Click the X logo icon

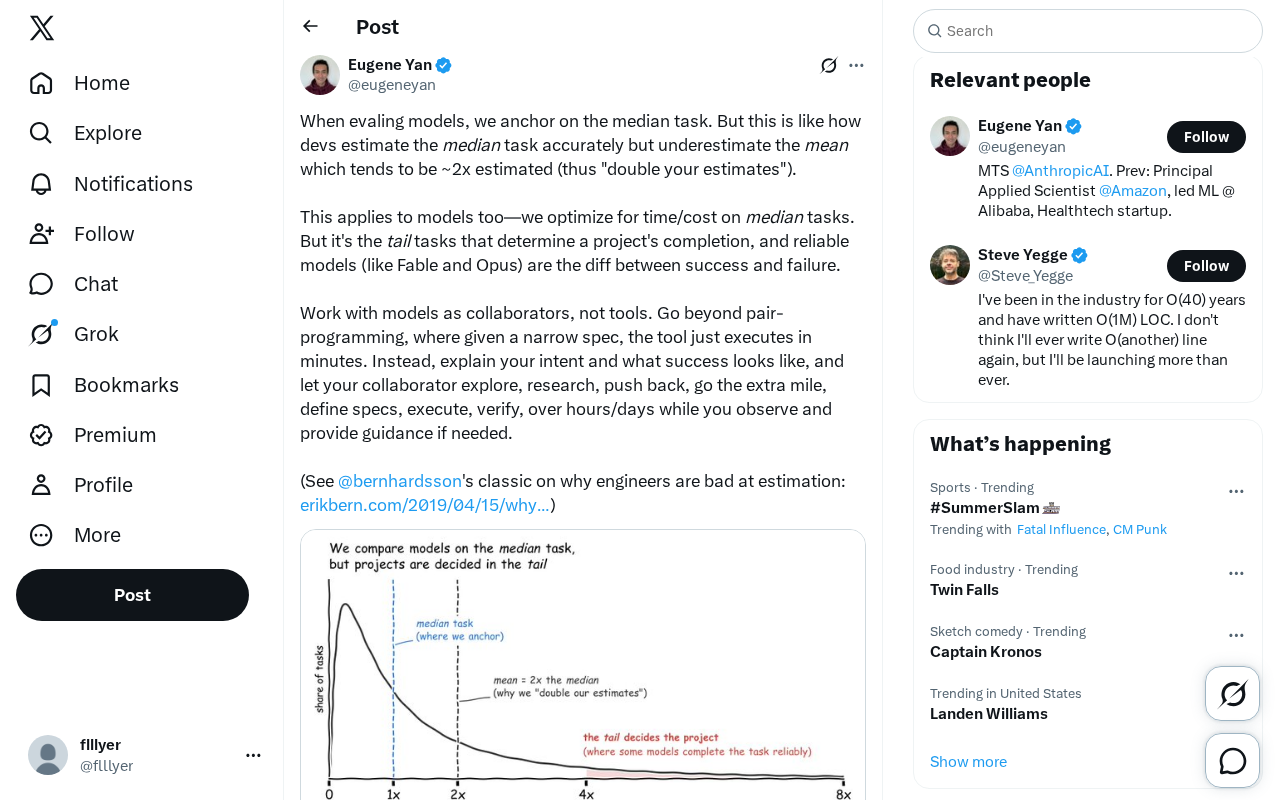(42, 28)
